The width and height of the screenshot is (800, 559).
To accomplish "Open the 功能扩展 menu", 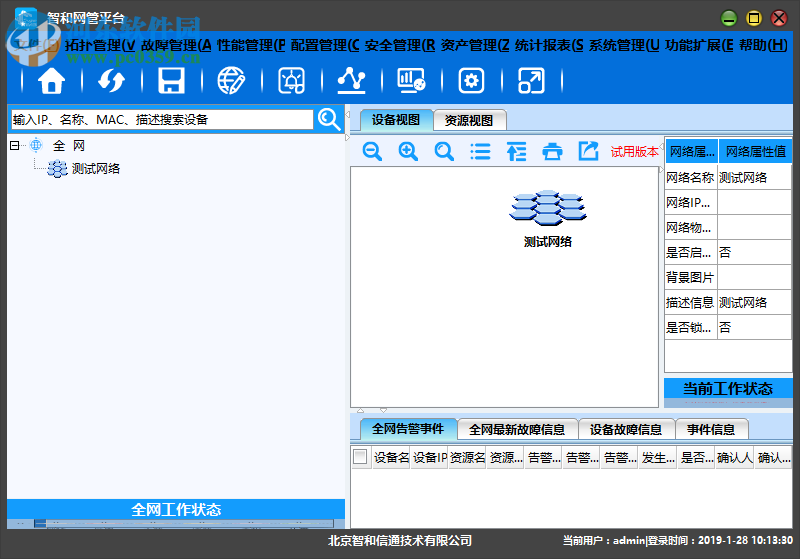I will click(x=699, y=45).
